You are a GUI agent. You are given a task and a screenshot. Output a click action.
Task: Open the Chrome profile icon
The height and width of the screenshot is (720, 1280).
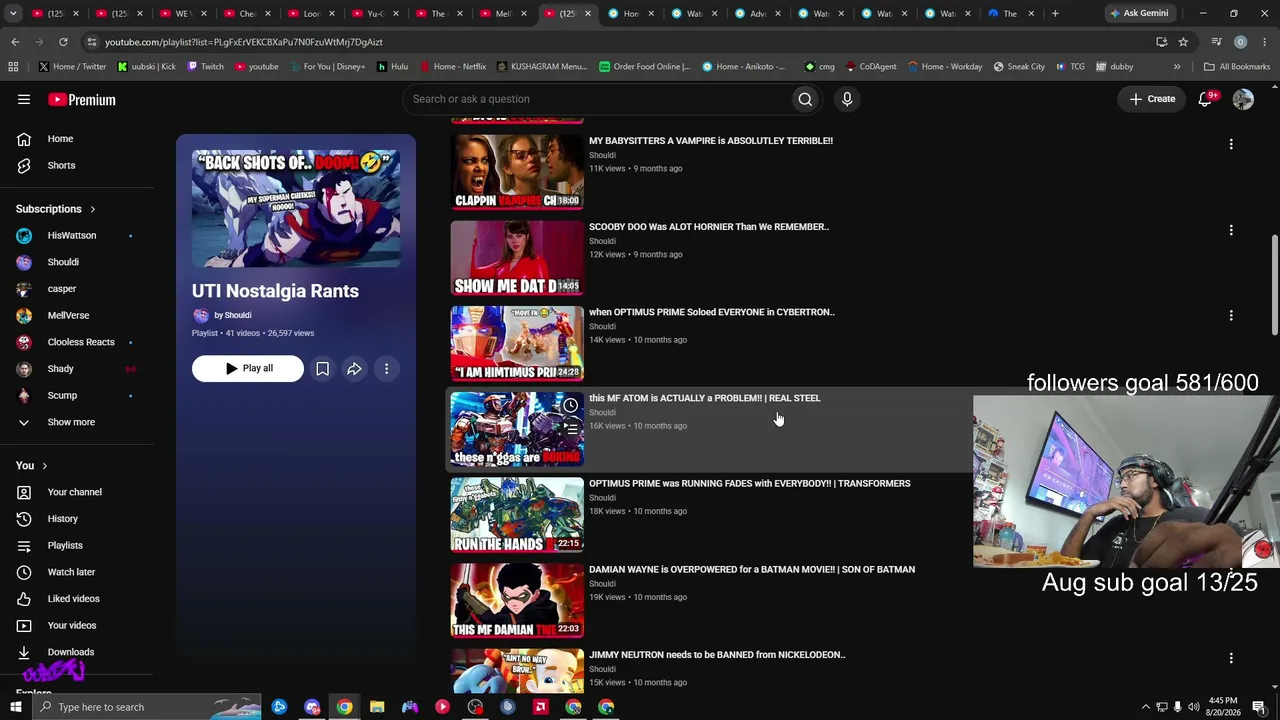click(1240, 42)
